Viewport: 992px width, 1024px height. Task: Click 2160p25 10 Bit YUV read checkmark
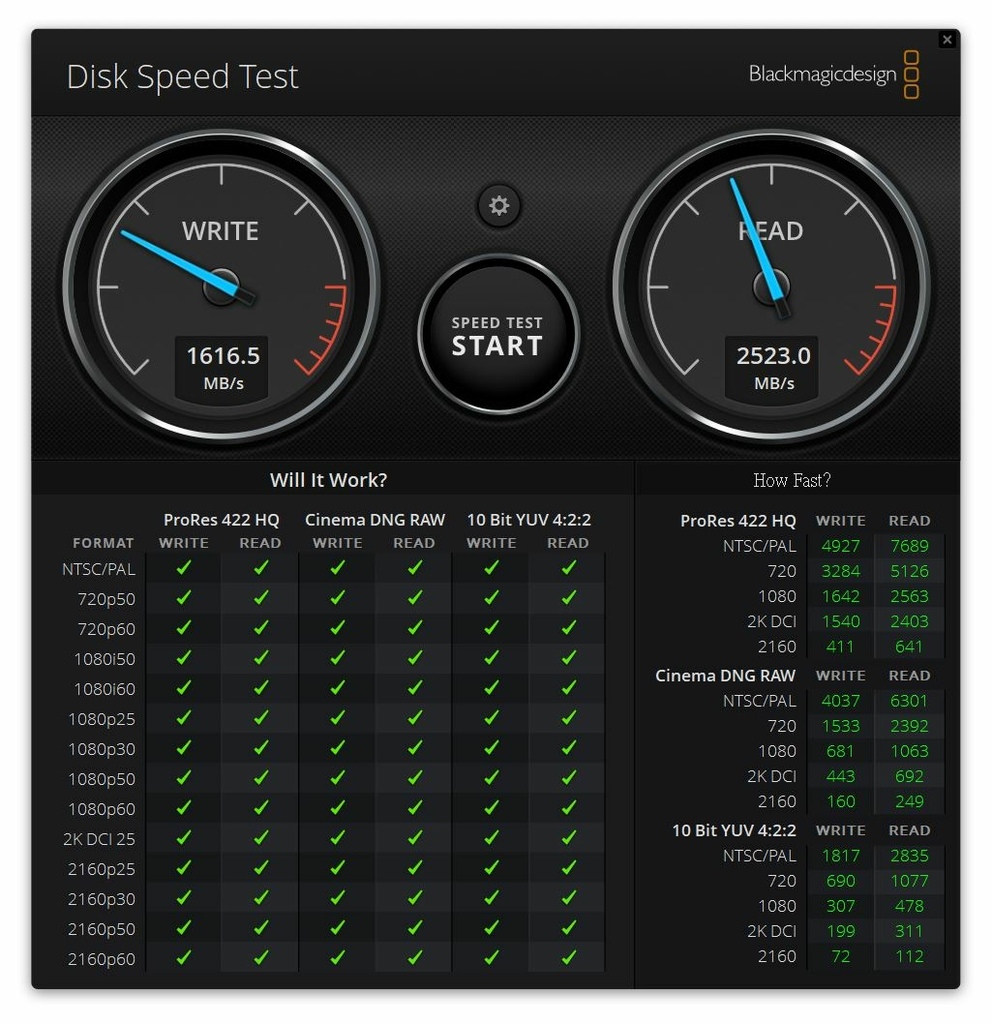tap(569, 869)
